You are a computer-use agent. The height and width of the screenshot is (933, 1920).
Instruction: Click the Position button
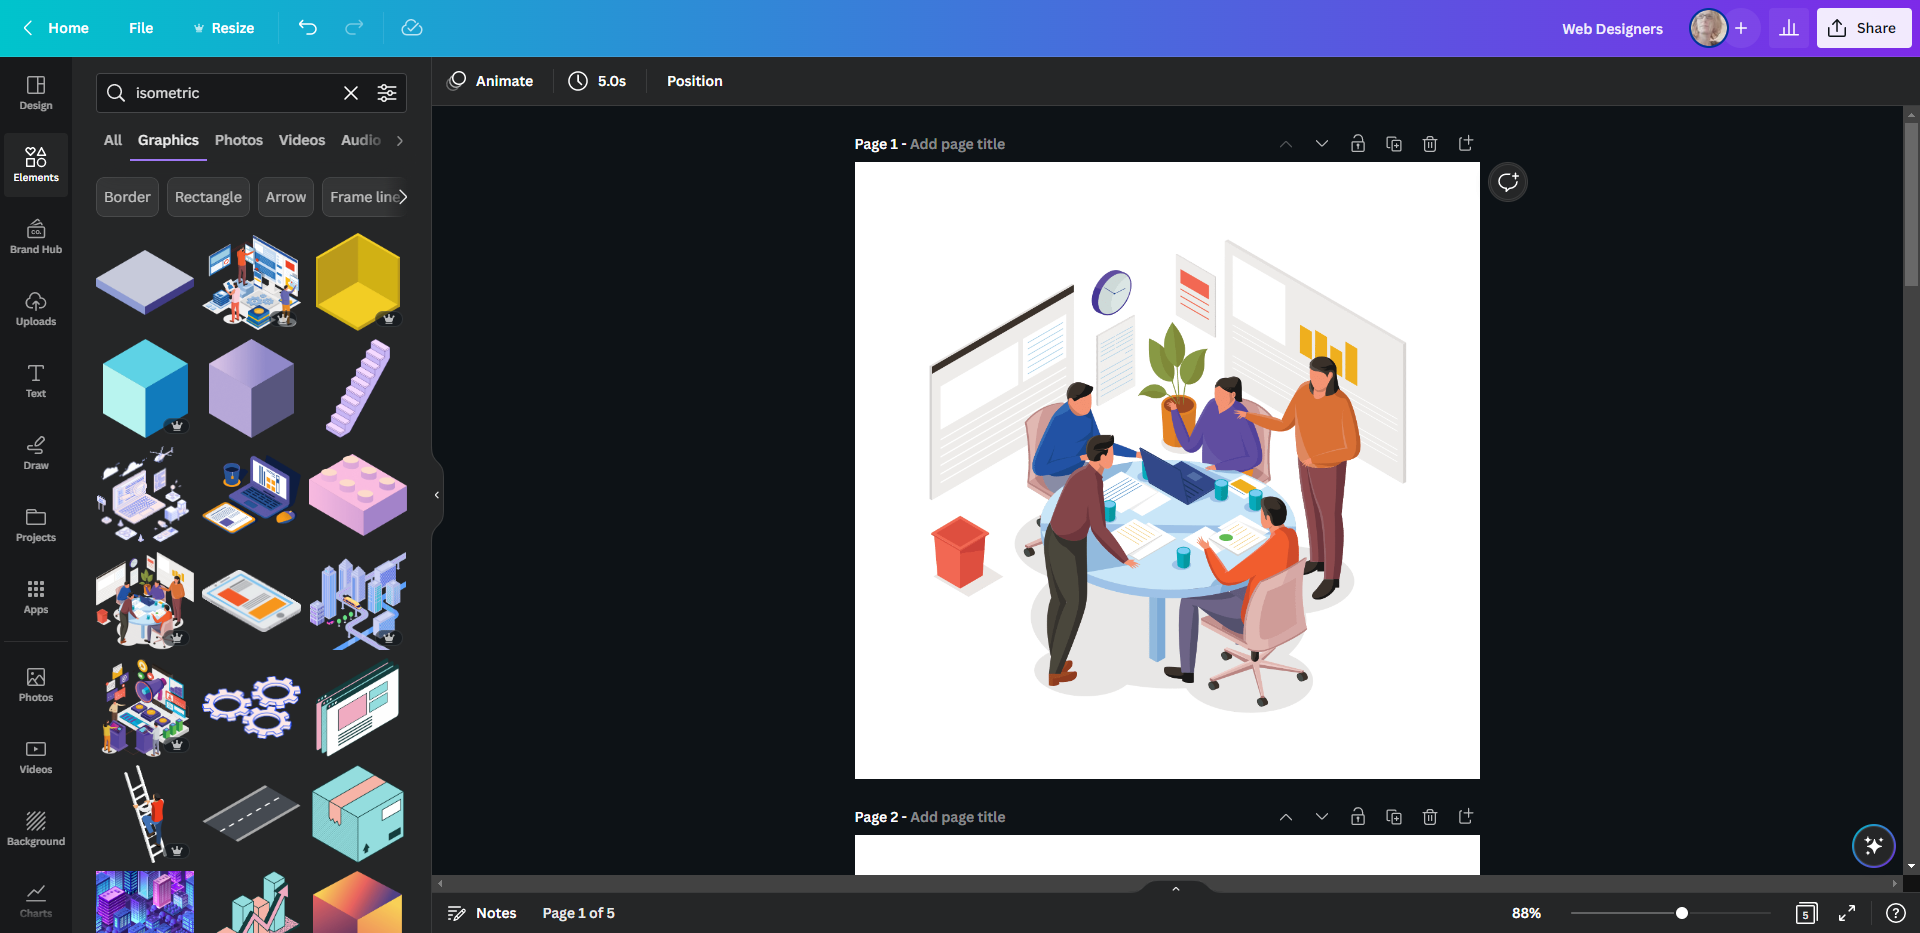point(695,81)
